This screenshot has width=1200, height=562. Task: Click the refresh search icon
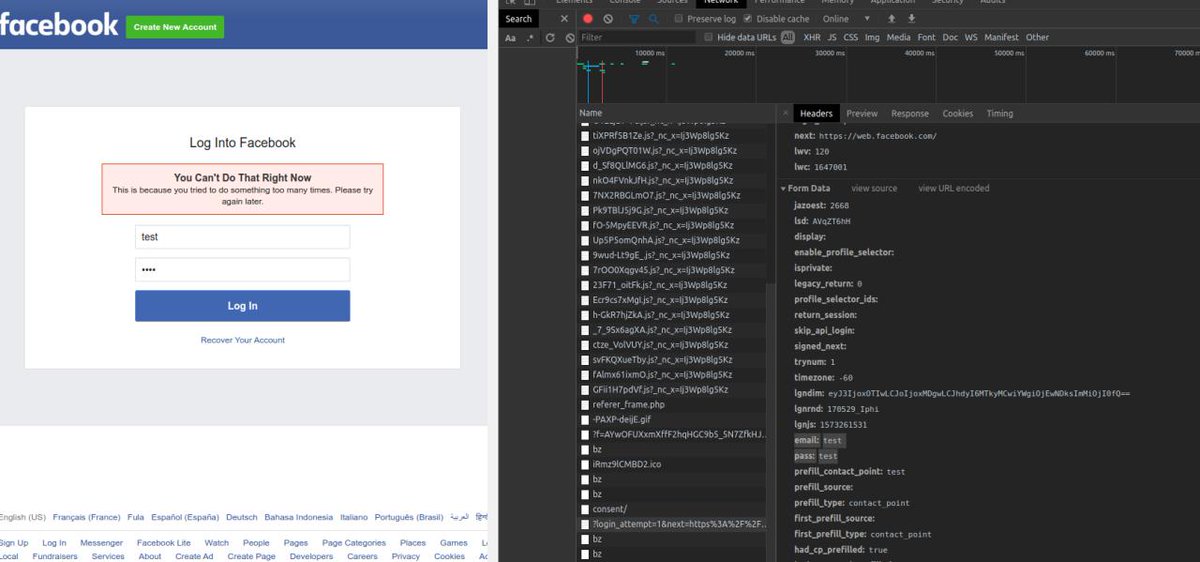click(x=550, y=38)
